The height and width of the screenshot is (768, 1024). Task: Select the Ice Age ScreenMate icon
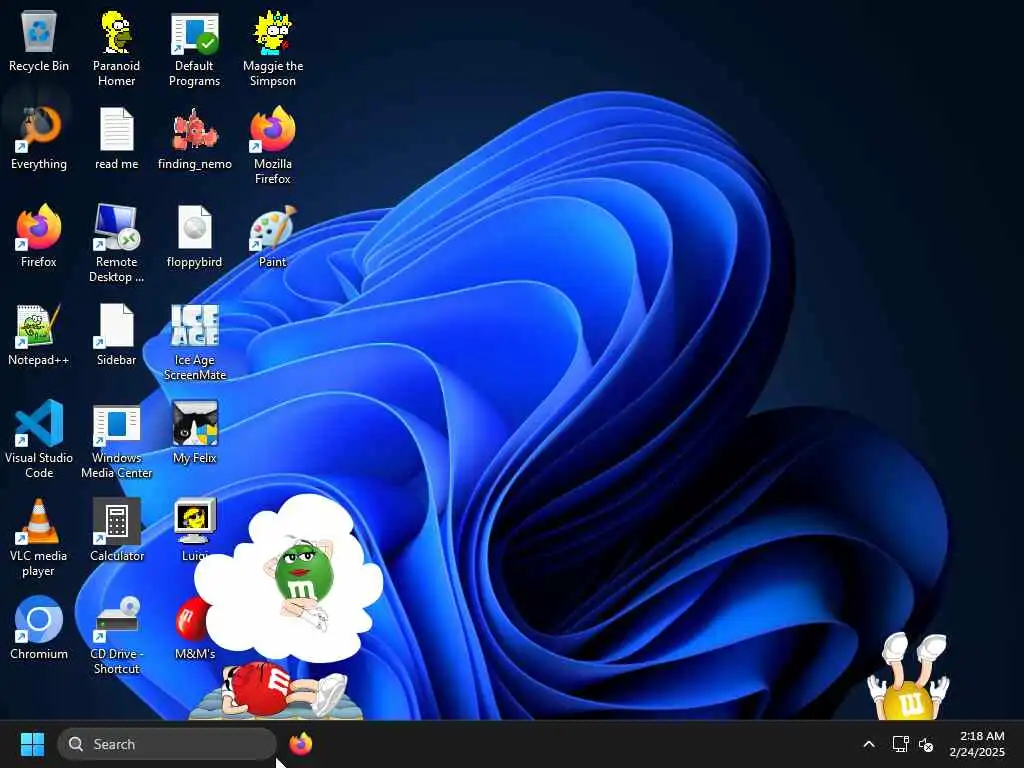[x=195, y=342]
